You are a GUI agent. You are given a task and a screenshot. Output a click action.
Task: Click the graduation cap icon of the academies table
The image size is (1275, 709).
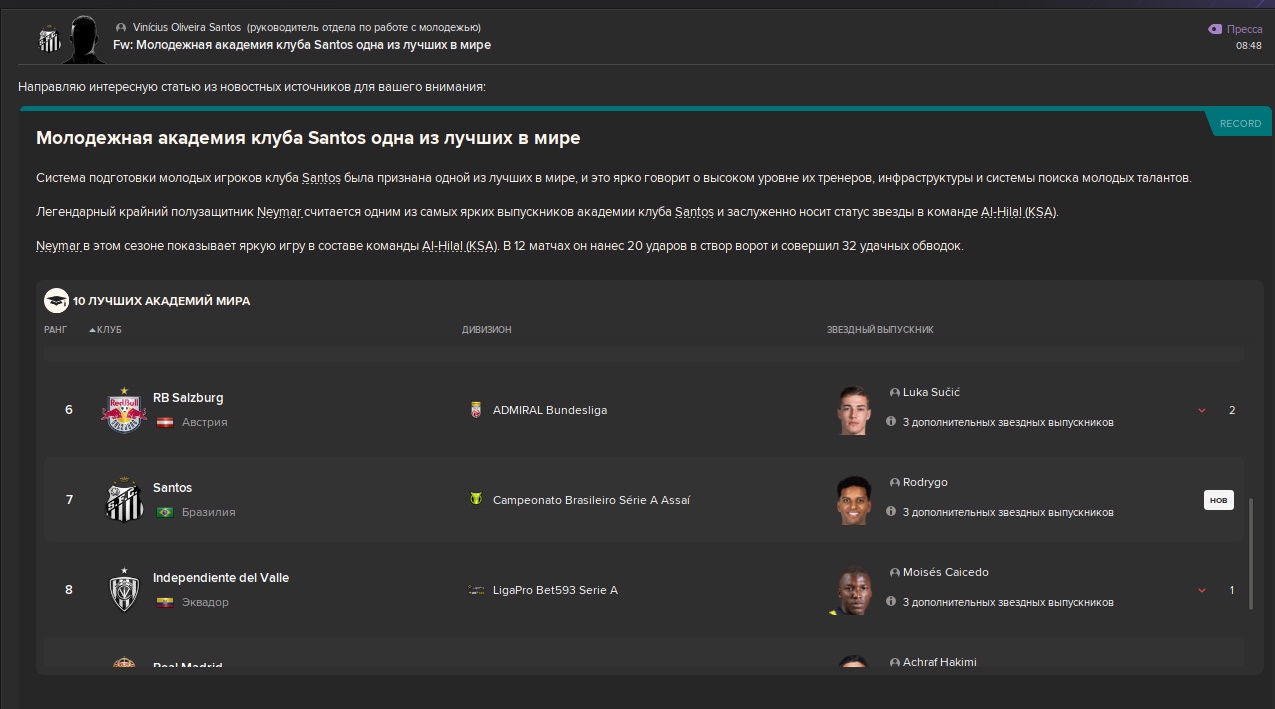(x=56, y=300)
